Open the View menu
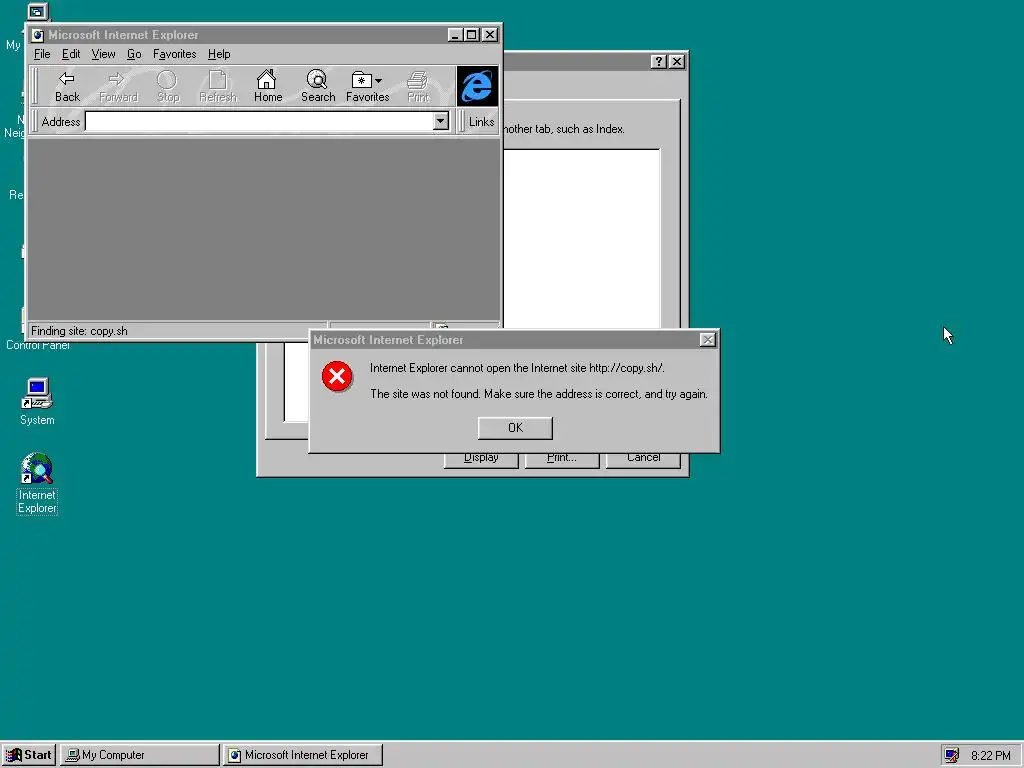 coord(103,54)
